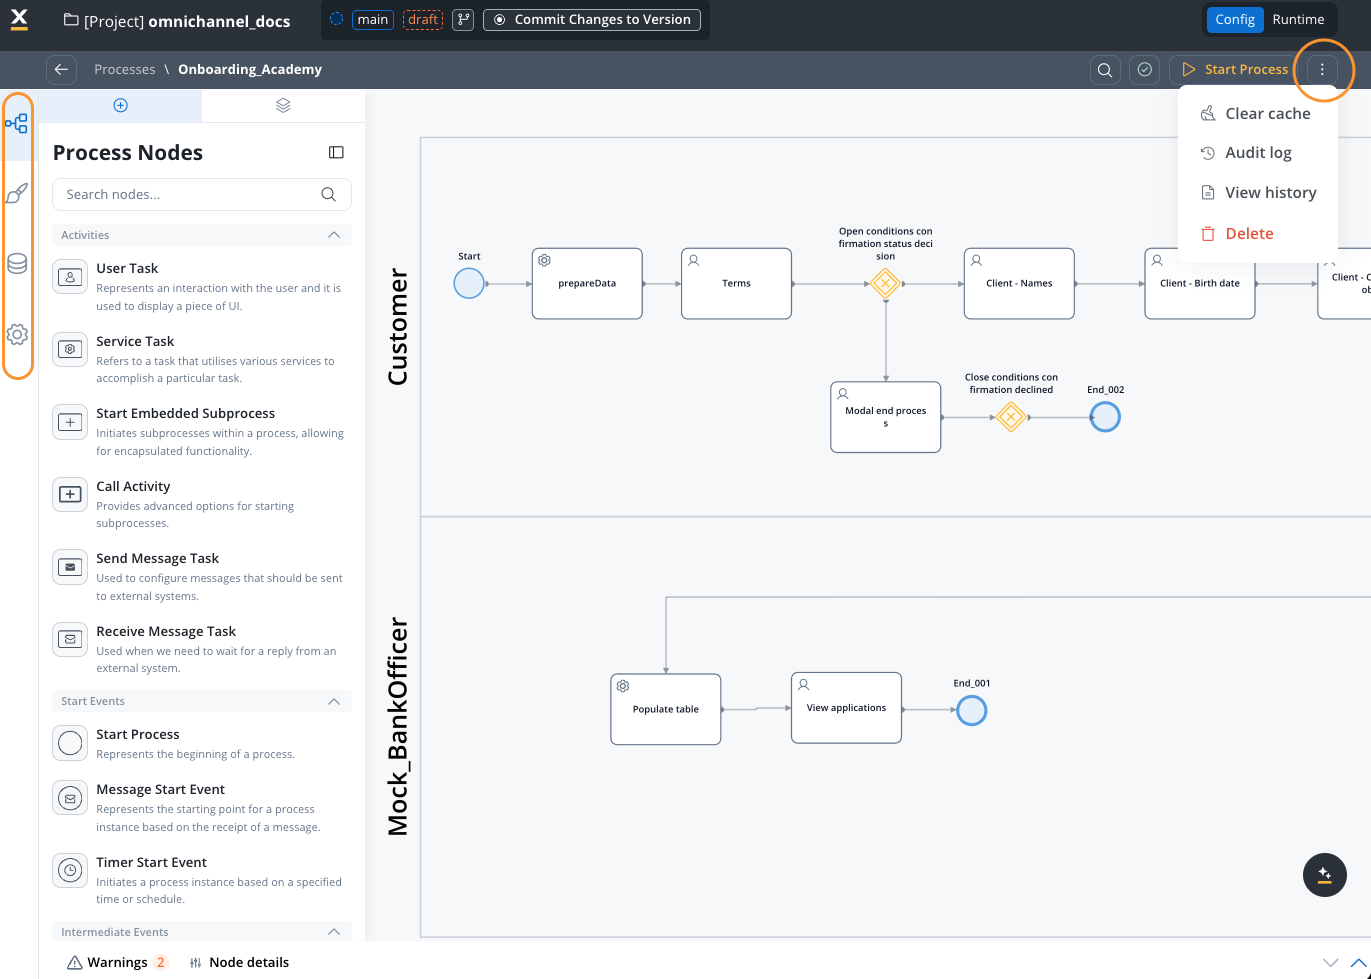The height and width of the screenshot is (979, 1371).
Task: Collapse the Start Events section
Action: pos(334,700)
